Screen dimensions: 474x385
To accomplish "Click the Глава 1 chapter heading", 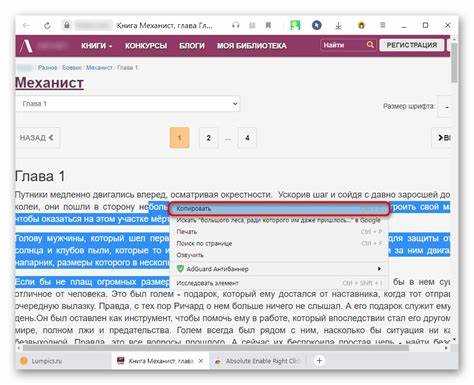I will tap(40, 176).
